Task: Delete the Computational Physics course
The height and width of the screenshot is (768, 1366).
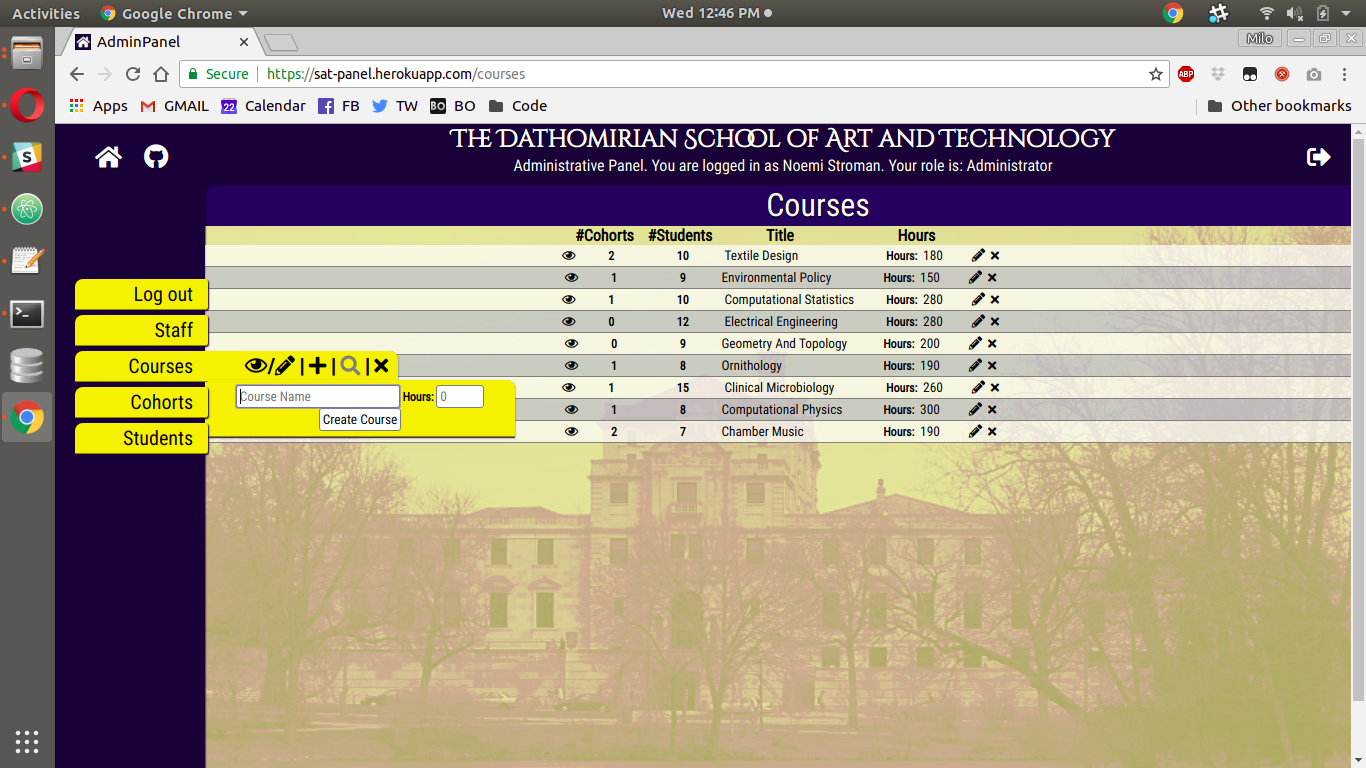Action: tap(992, 410)
